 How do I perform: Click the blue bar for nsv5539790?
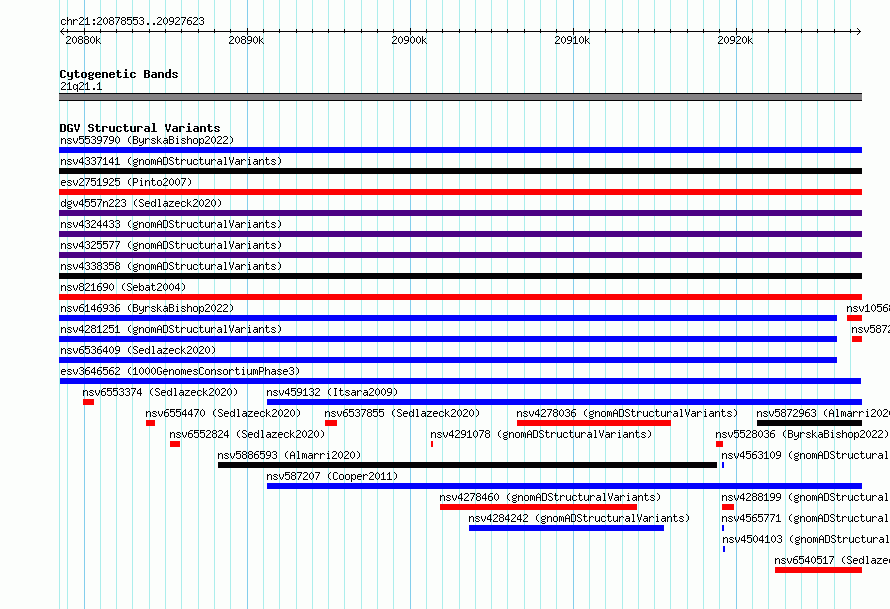click(460, 150)
